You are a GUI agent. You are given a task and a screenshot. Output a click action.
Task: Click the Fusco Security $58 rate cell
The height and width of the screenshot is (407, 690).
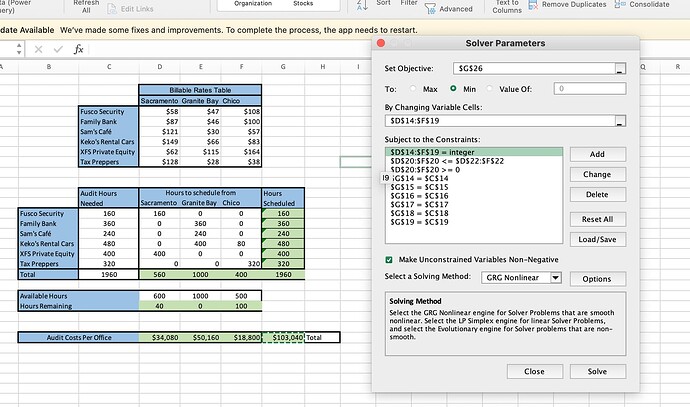coord(160,112)
